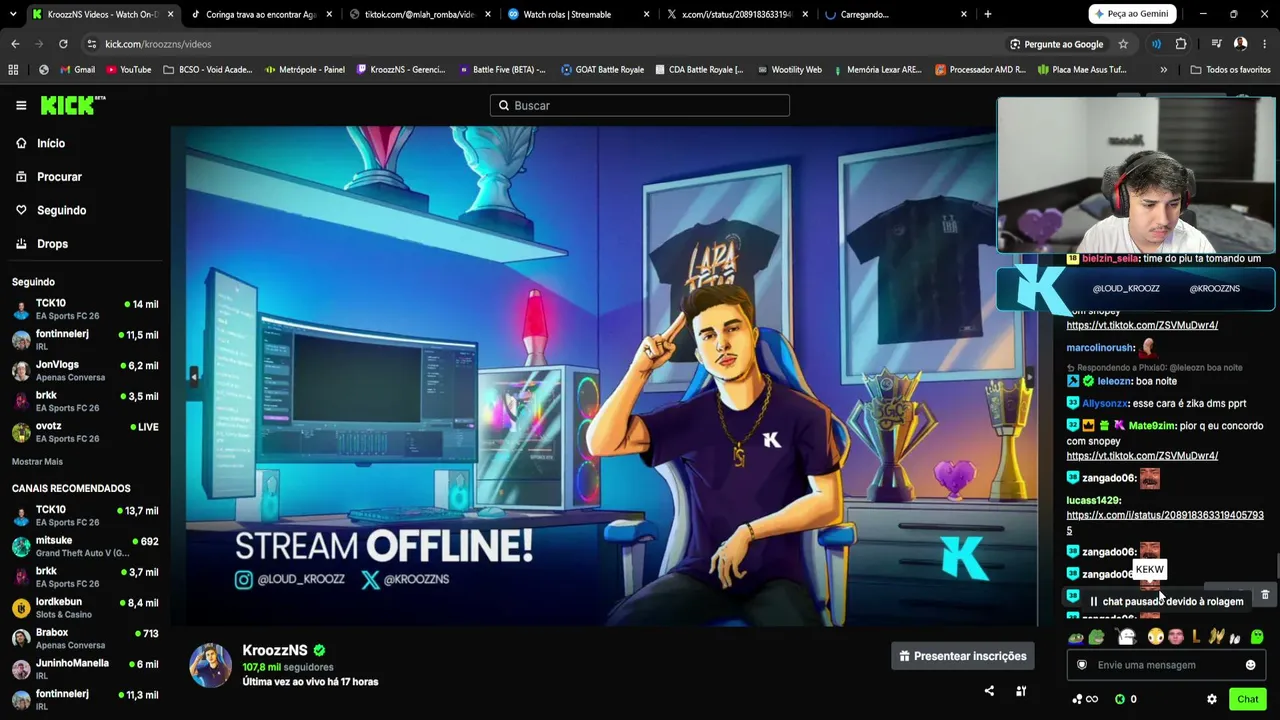Click the share icon under the video
Image resolution: width=1280 pixels, height=720 pixels.
[989, 691]
